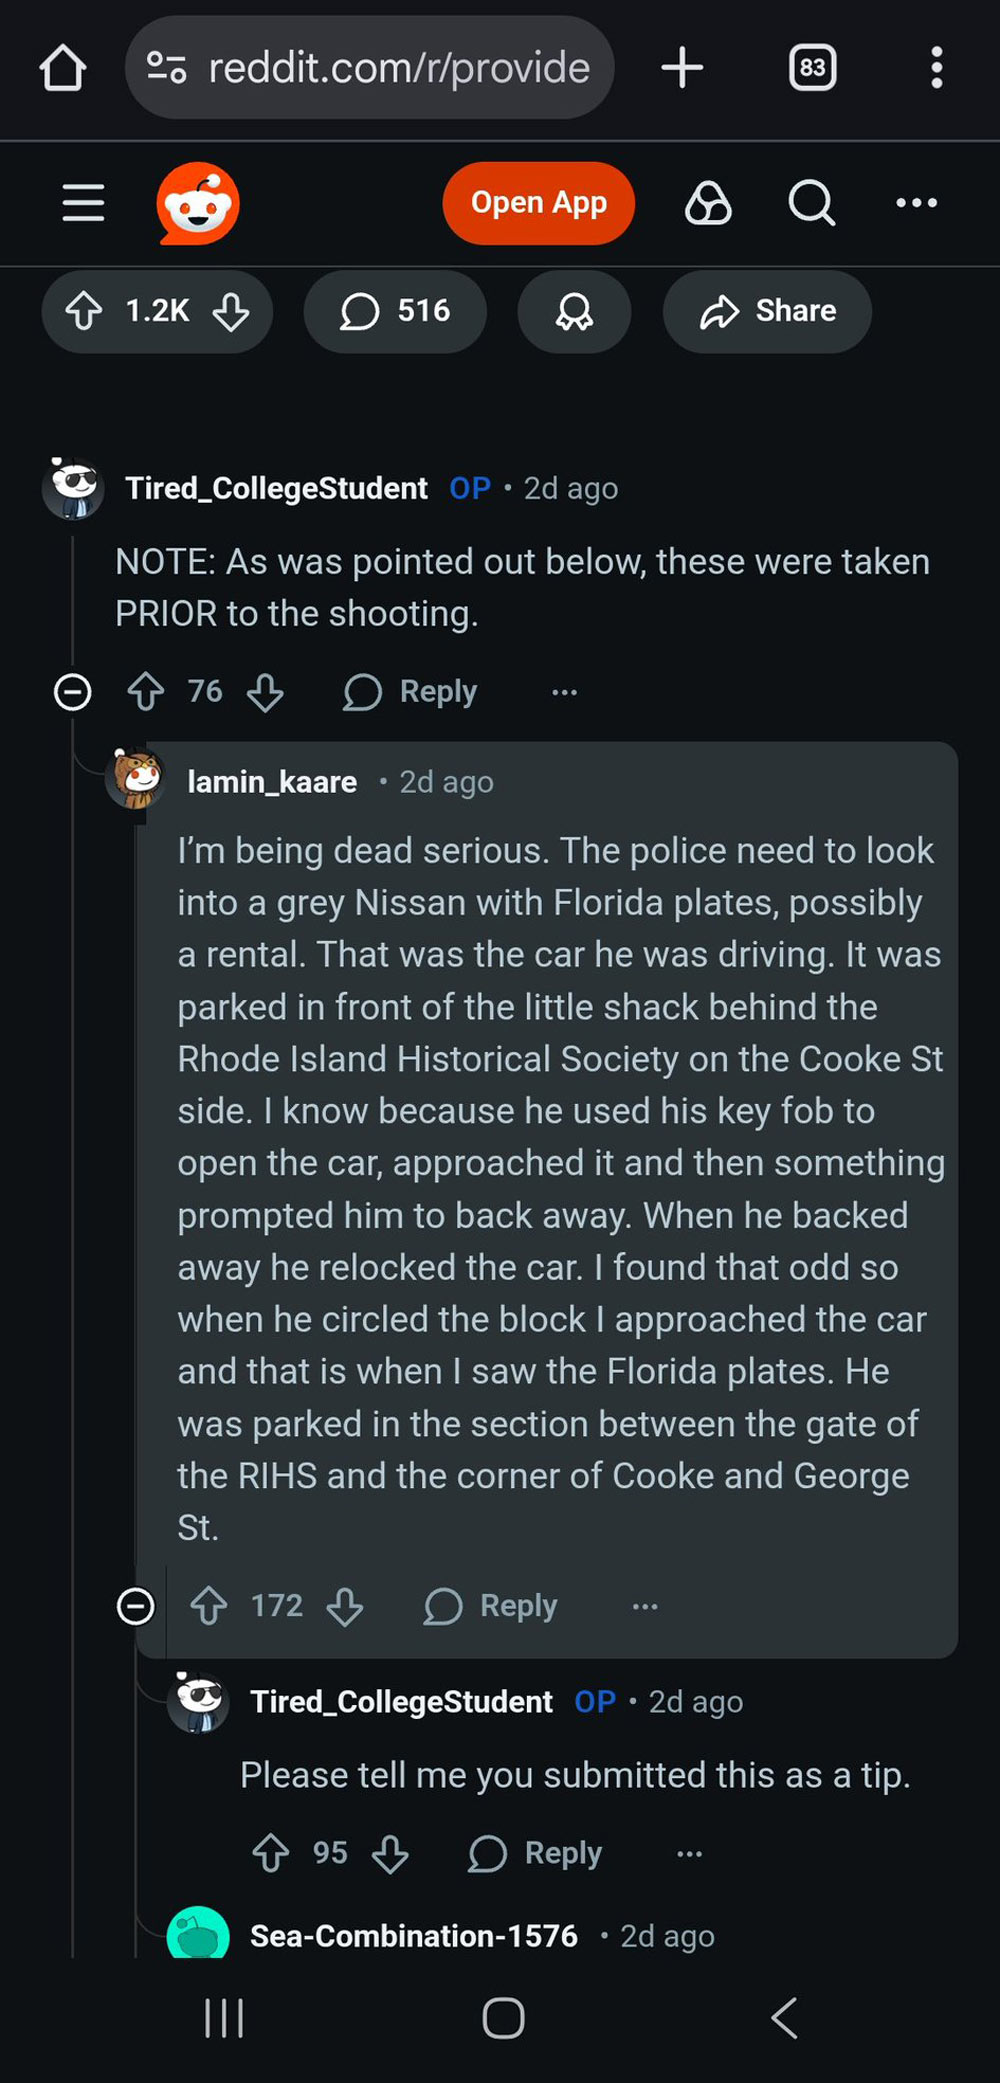Open Sea-Combination-1576's profile

tap(413, 1936)
